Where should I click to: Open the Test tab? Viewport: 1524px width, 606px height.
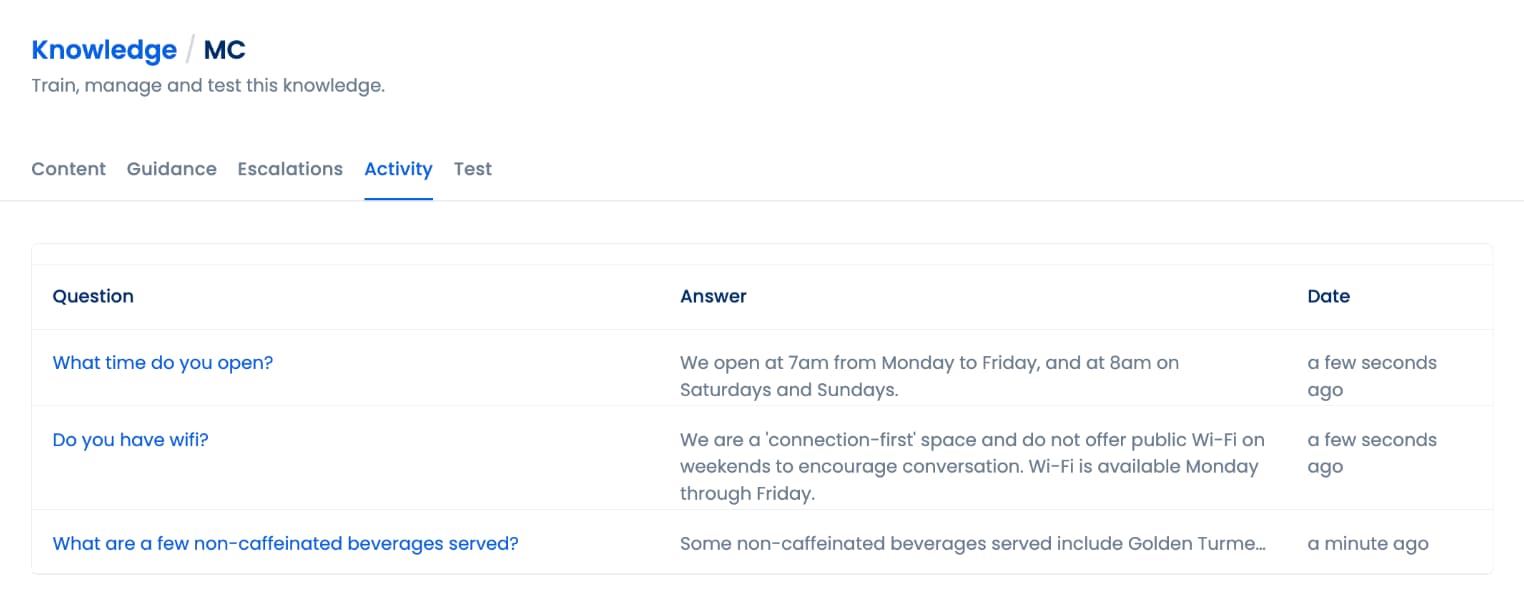pos(472,168)
